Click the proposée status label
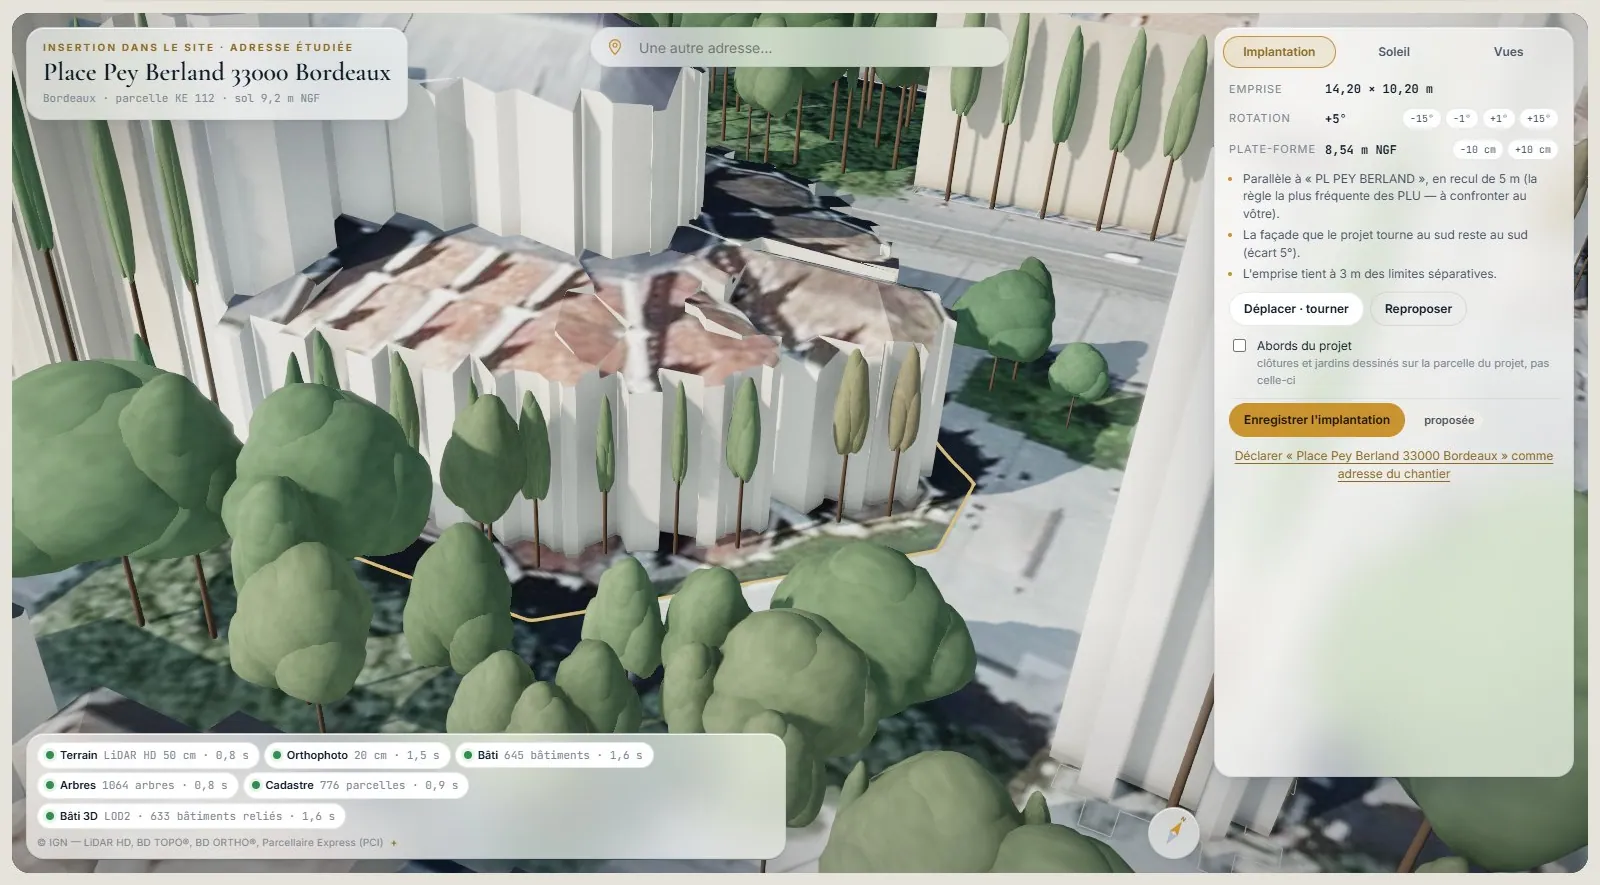Screen dimensions: 1600x885 [x=1449, y=420]
